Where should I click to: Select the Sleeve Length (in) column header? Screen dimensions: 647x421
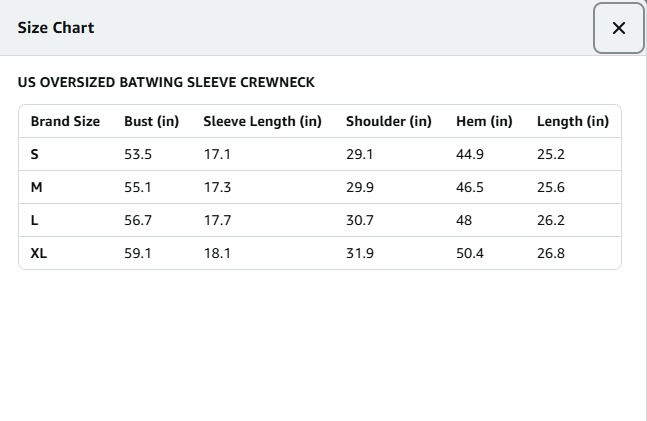[262, 121]
